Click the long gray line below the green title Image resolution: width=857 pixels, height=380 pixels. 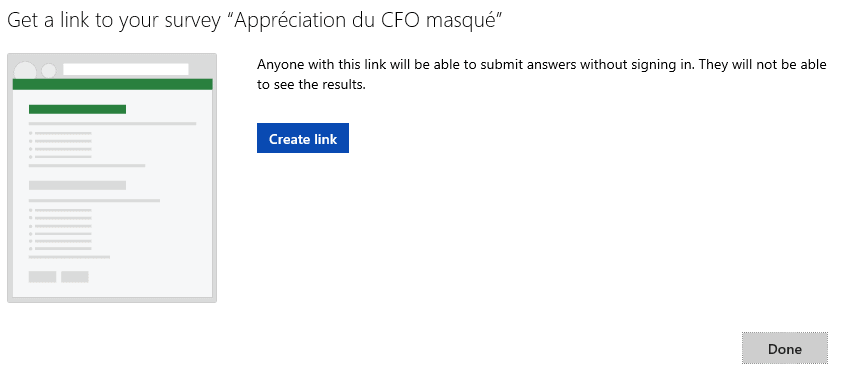click(113, 124)
